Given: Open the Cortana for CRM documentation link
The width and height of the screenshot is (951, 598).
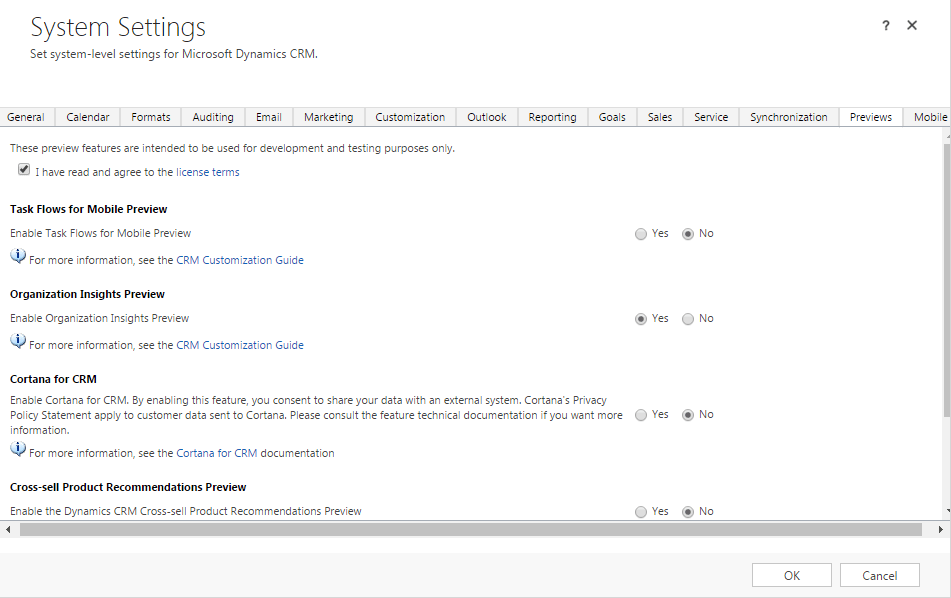Looking at the screenshot, I should pyautogui.click(x=217, y=453).
